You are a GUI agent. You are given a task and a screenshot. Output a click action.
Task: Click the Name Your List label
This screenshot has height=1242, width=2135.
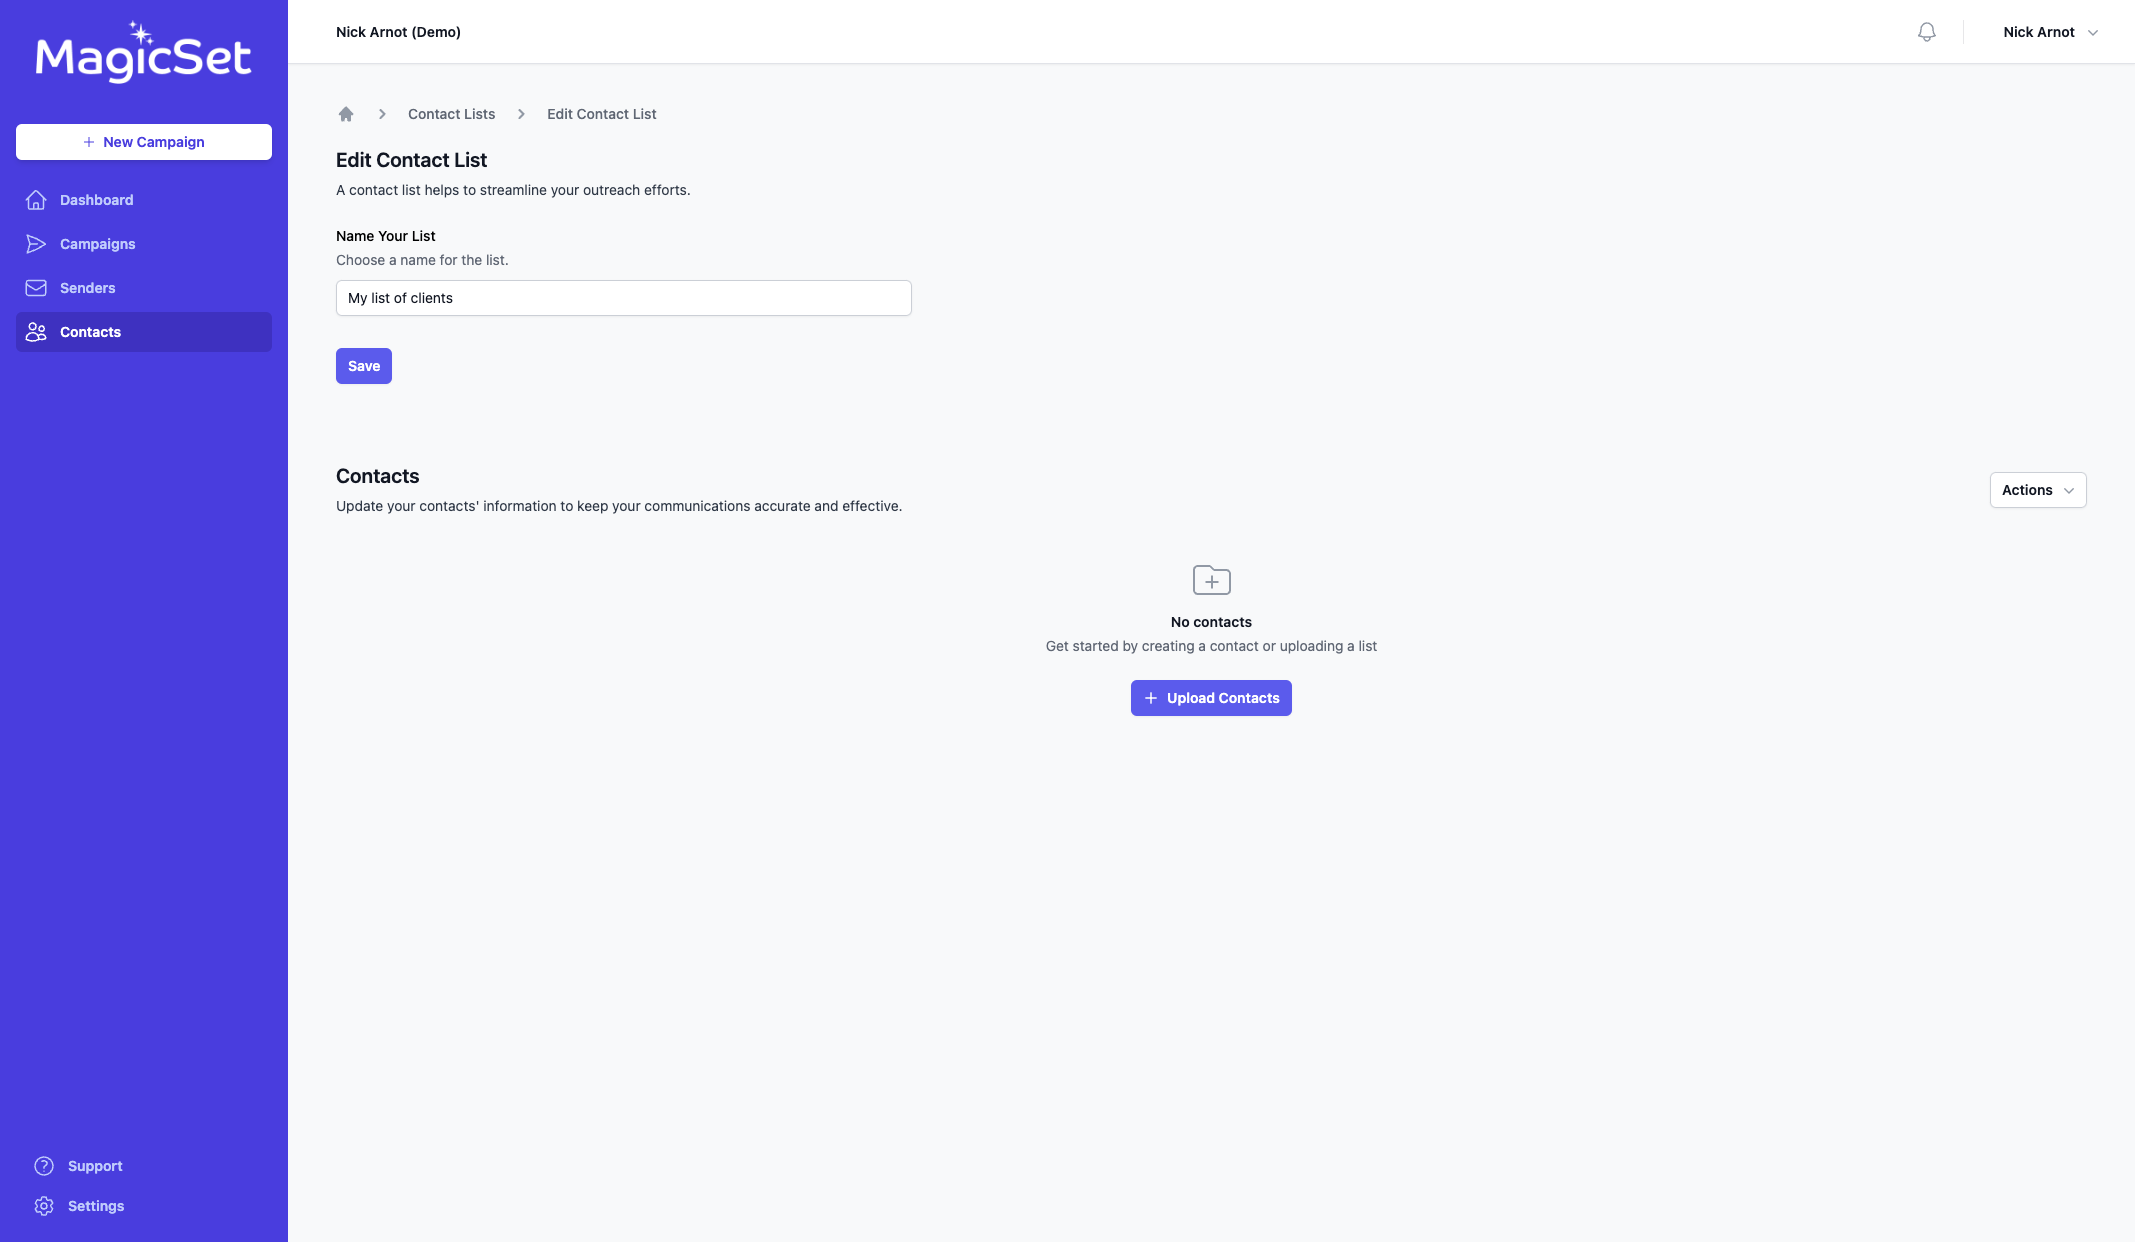pos(385,236)
